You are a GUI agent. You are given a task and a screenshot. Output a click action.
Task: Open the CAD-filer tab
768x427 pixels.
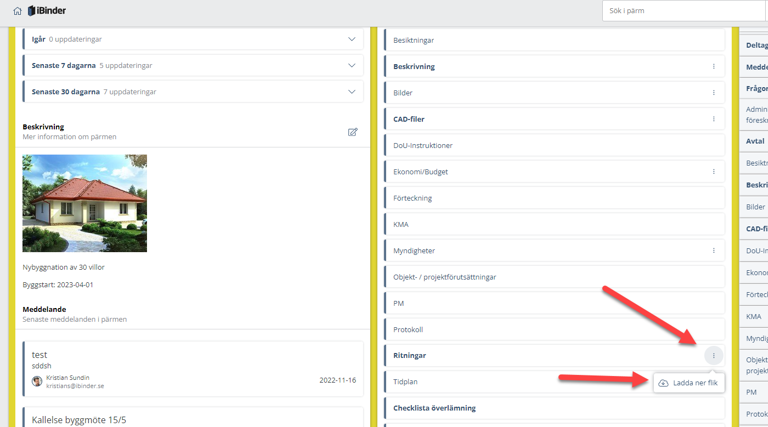pyautogui.click(x=554, y=119)
